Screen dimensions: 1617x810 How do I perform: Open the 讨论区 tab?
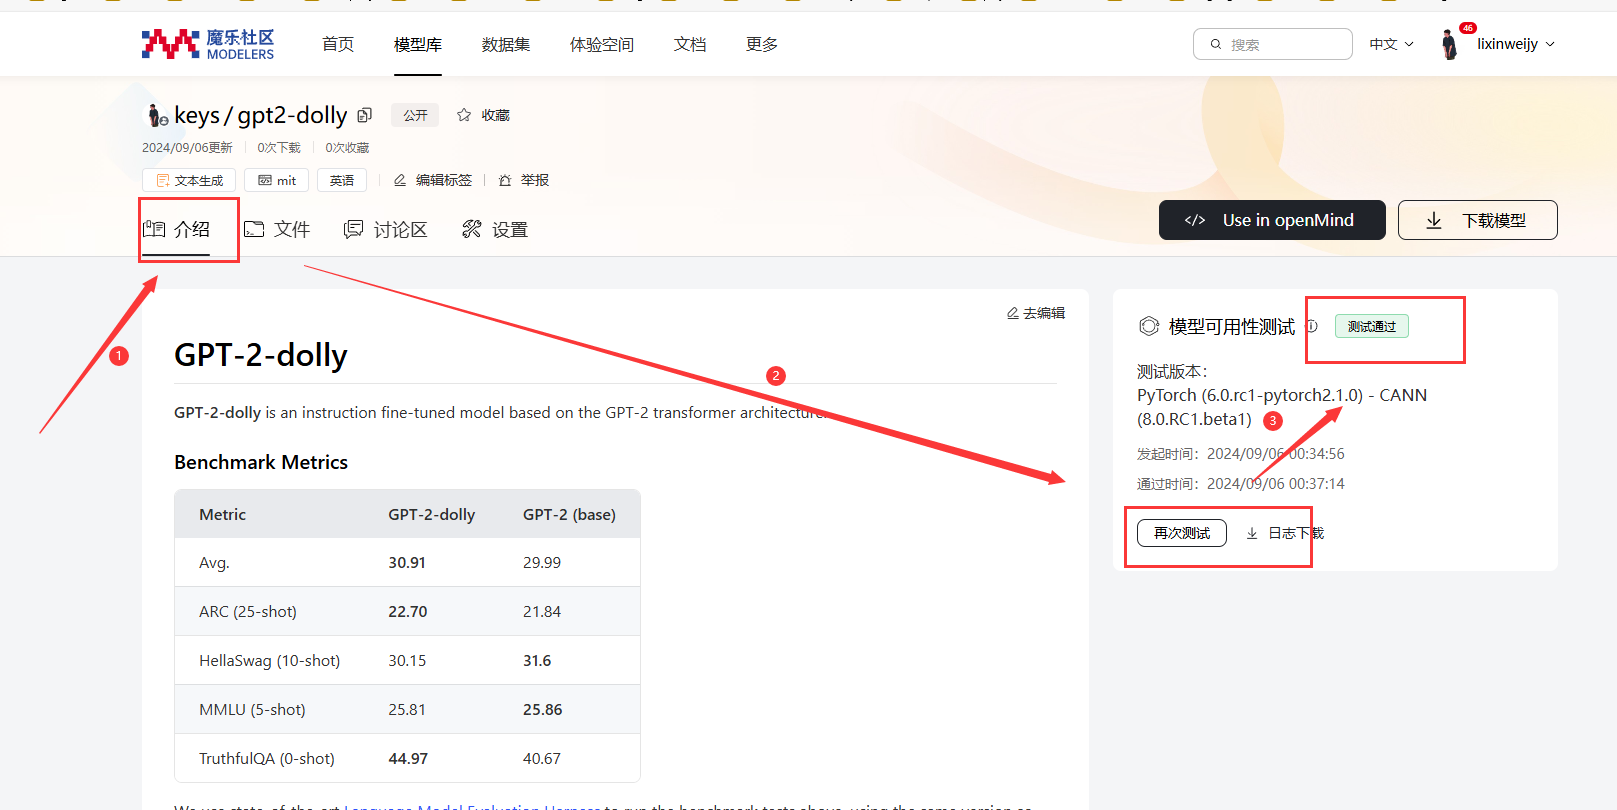(x=386, y=229)
